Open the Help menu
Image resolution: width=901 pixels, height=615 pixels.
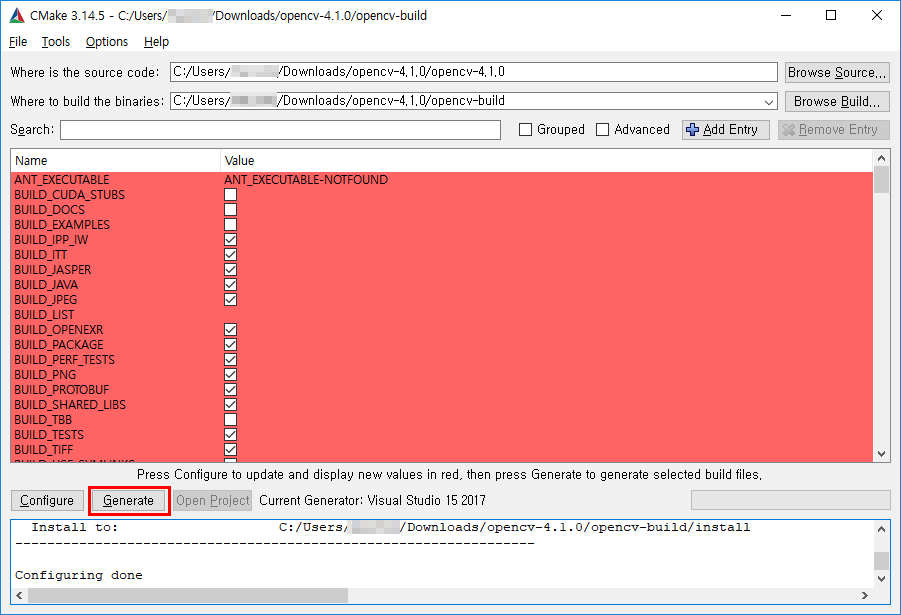(156, 41)
